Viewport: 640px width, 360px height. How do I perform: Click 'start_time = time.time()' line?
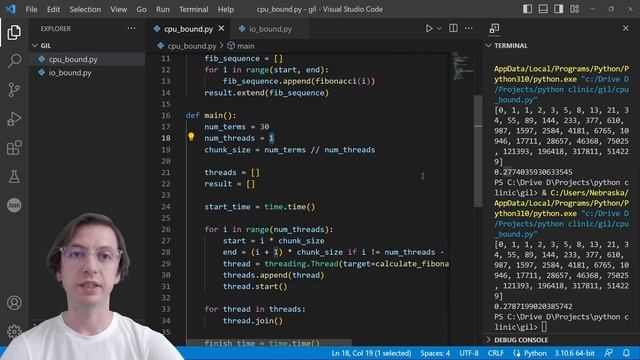(x=260, y=207)
